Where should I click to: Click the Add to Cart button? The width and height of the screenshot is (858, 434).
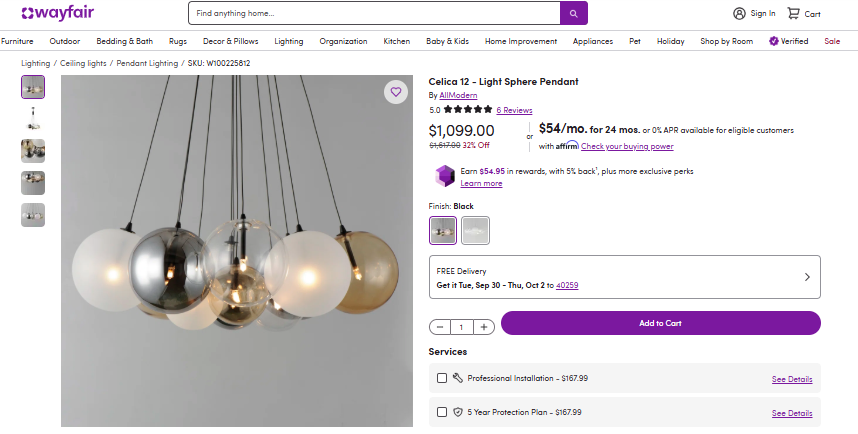point(660,323)
